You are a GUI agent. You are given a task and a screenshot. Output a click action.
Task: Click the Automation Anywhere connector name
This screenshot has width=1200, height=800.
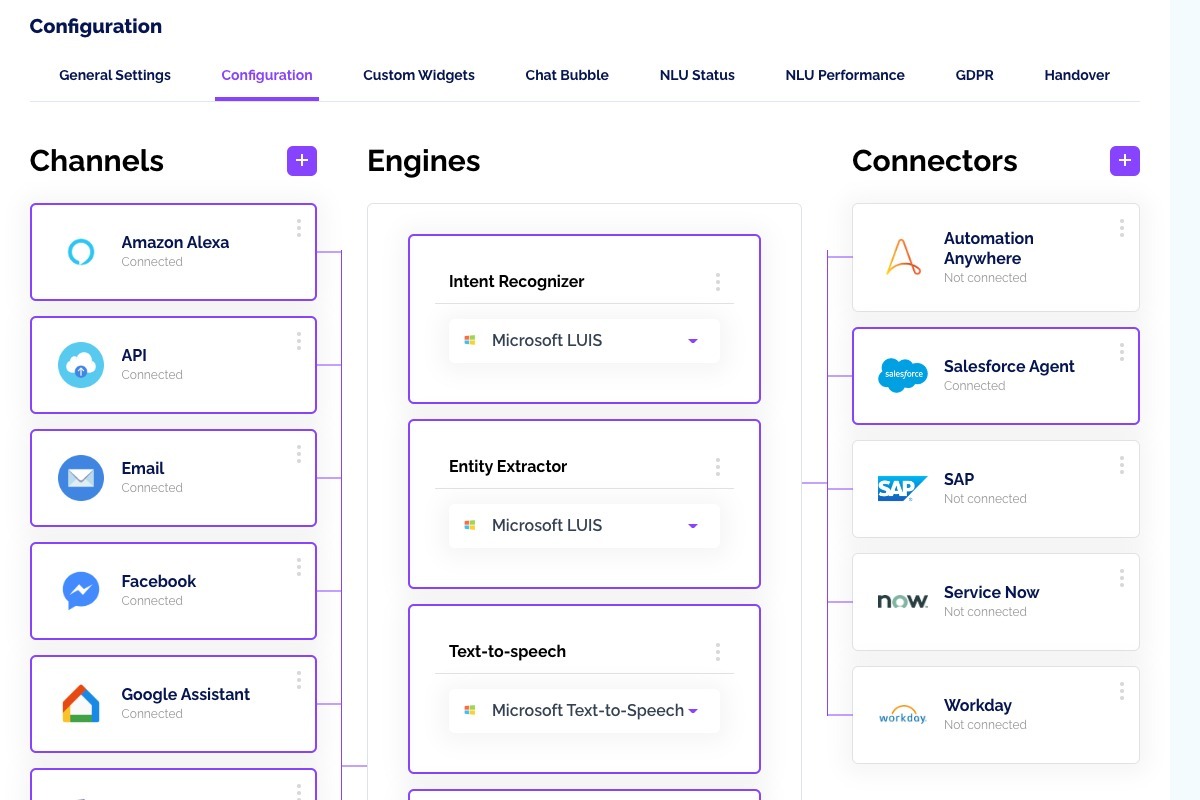coord(989,248)
